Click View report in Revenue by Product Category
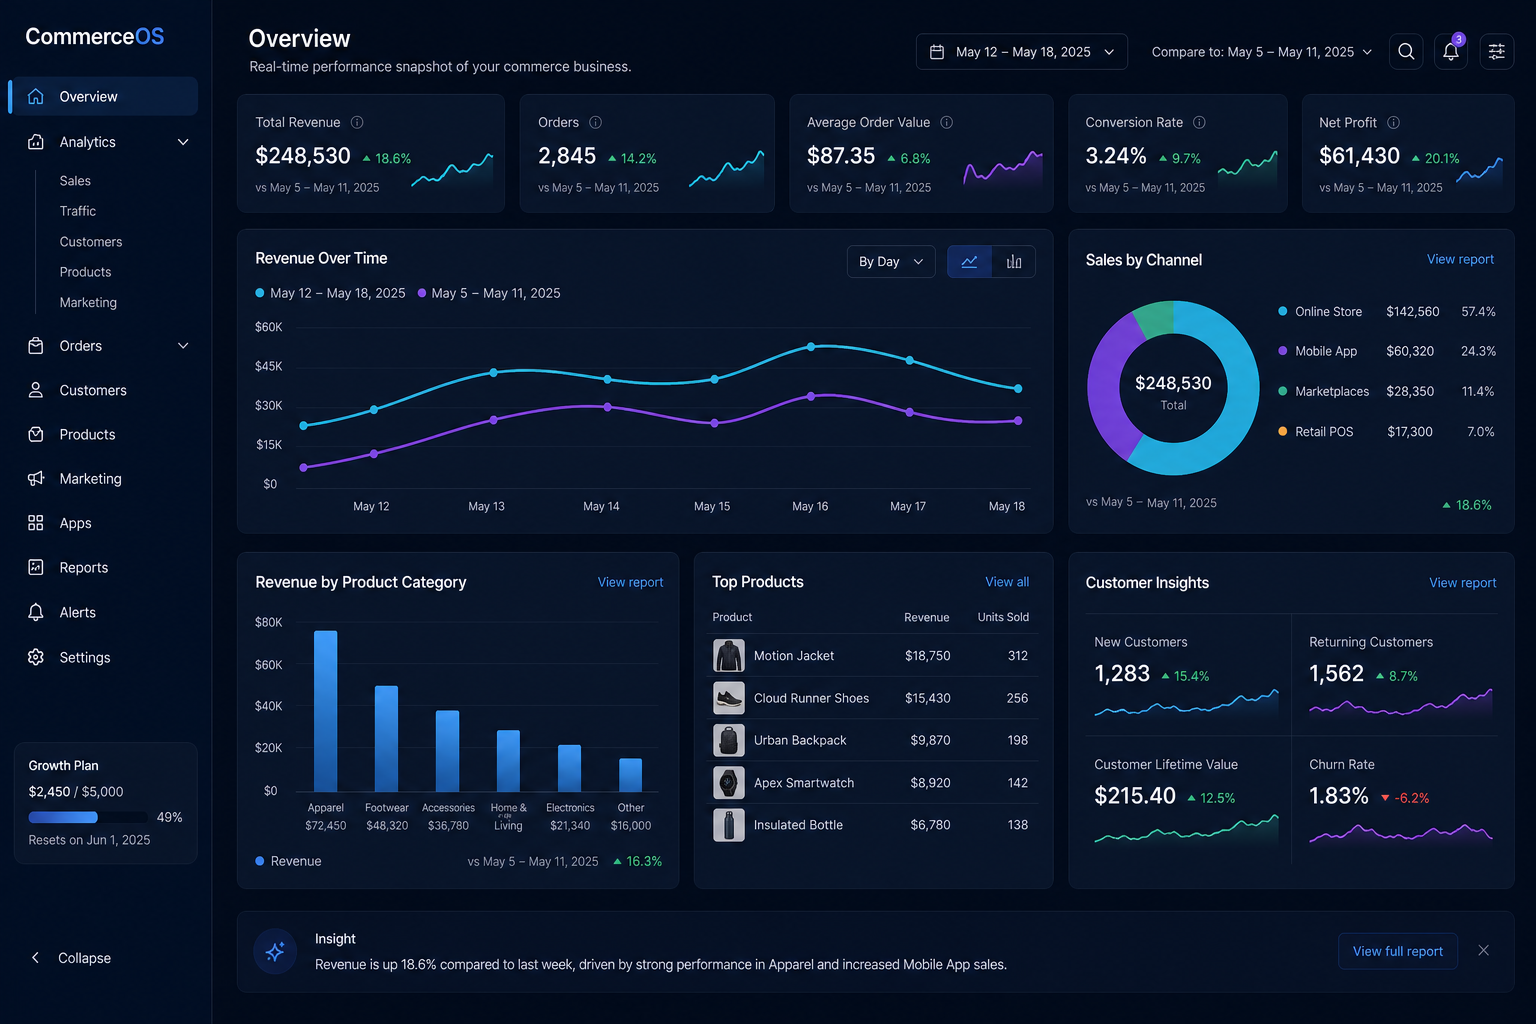This screenshot has width=1536, height=1024. [630, 582]
